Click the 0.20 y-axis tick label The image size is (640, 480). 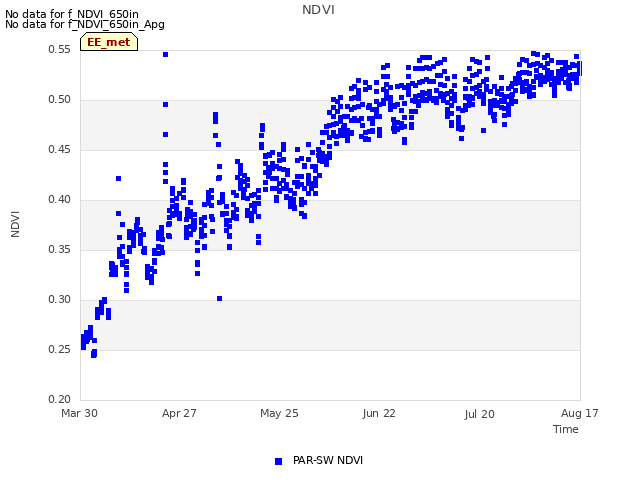[59, 399]
